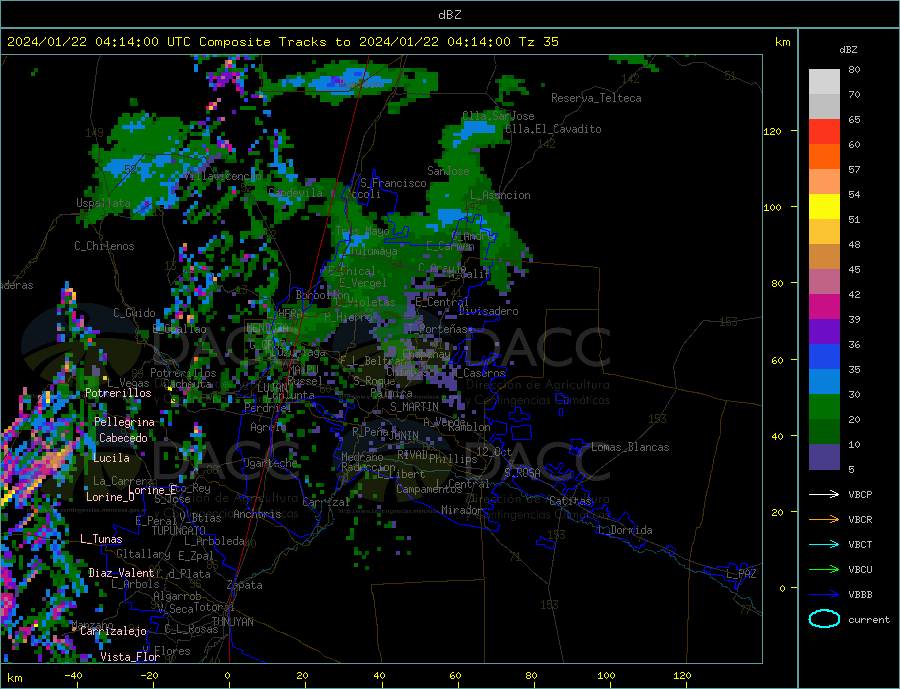Screen dimensions: 900x689
Task: Click the 'Divisadero' map label
Action: (488, 311)
